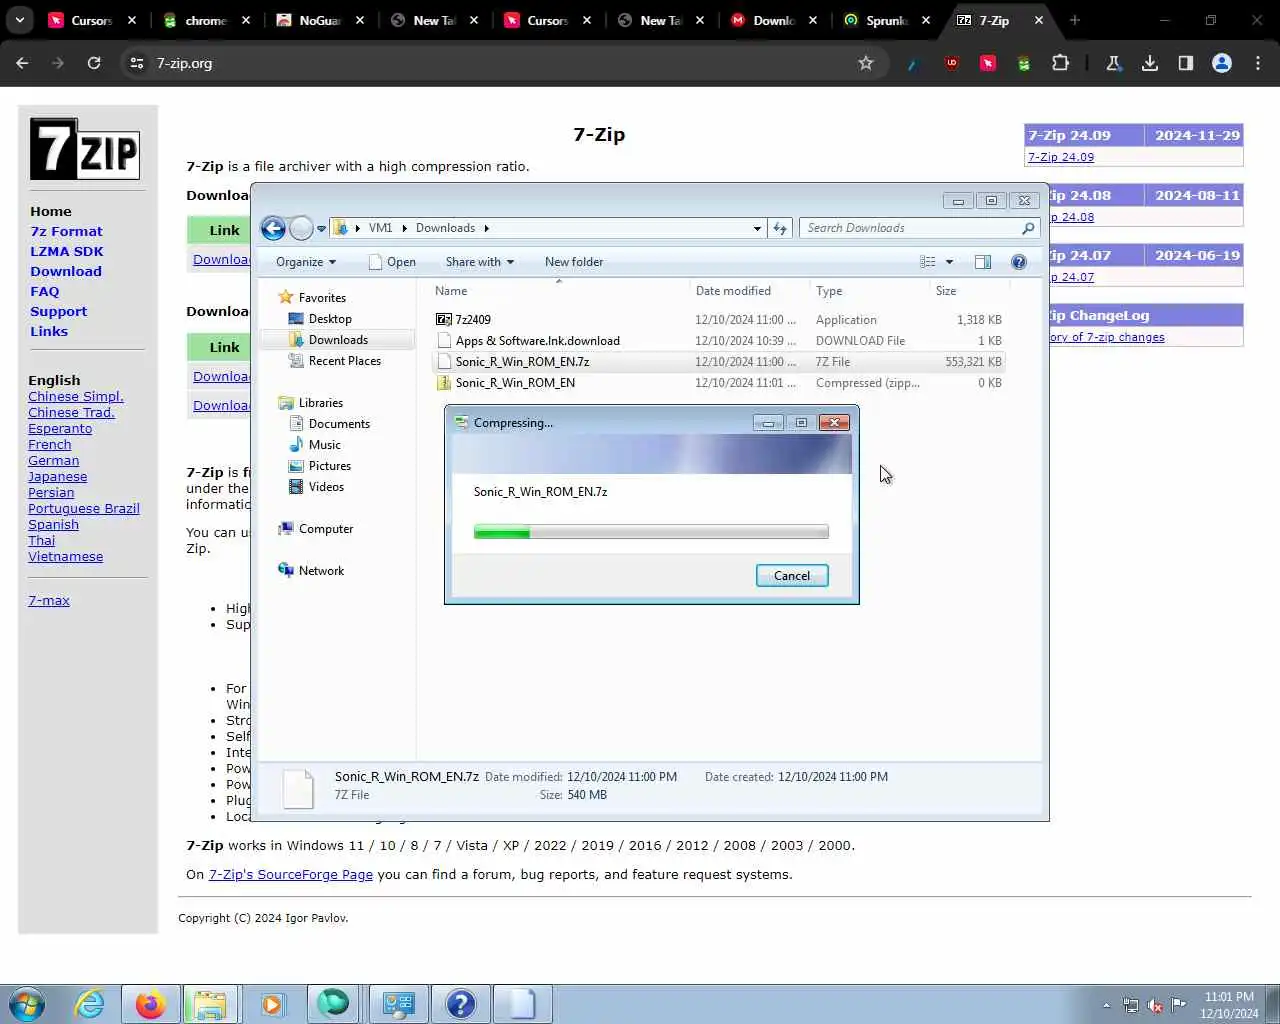Click the compression progress bar
1280x1024 pixels.
[x=651, y=532]
